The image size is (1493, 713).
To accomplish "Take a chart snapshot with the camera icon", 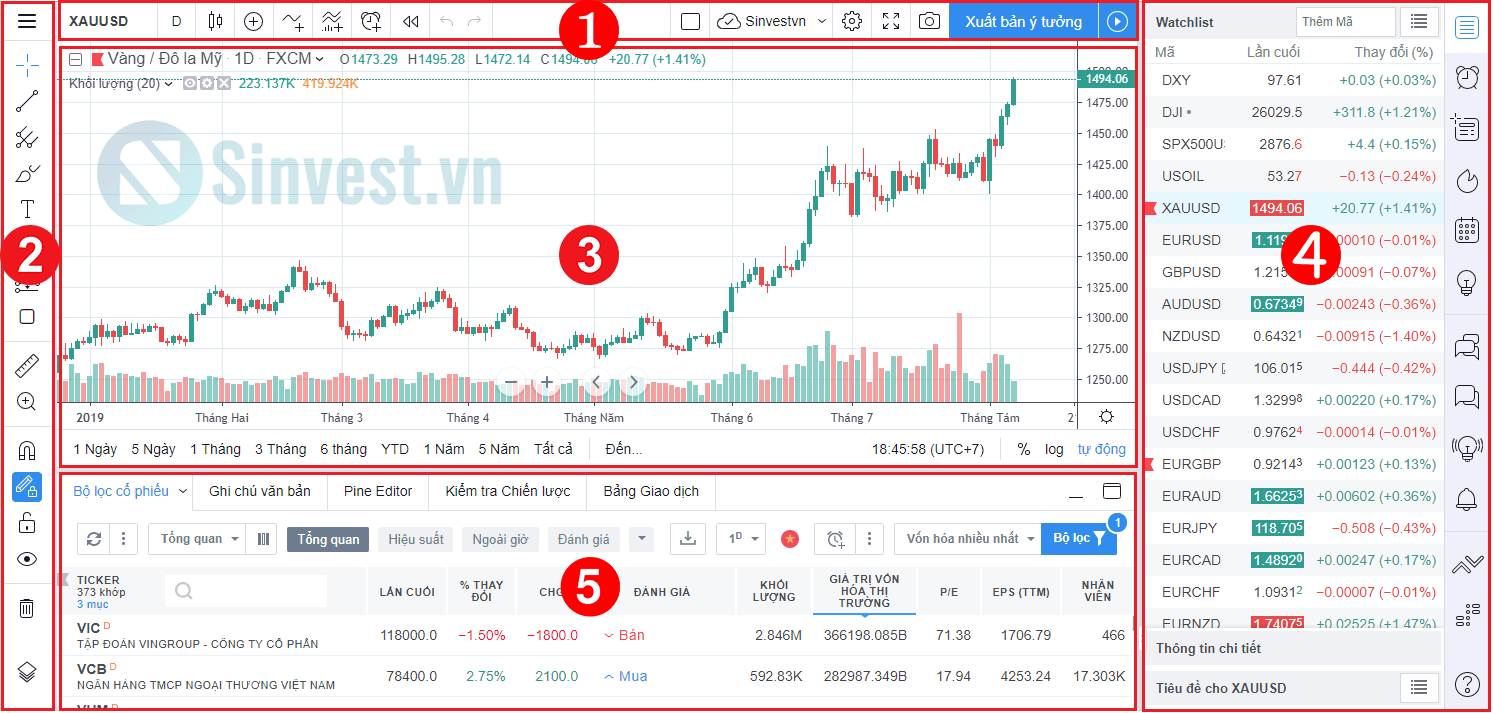I will pyautogui.click(x=930, y=21).
